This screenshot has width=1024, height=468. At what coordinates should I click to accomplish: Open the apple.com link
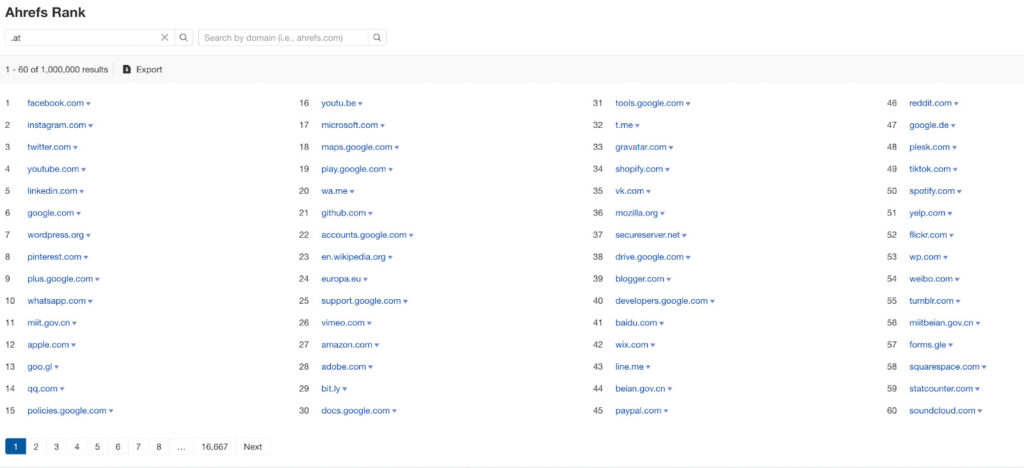pos(48,345)
